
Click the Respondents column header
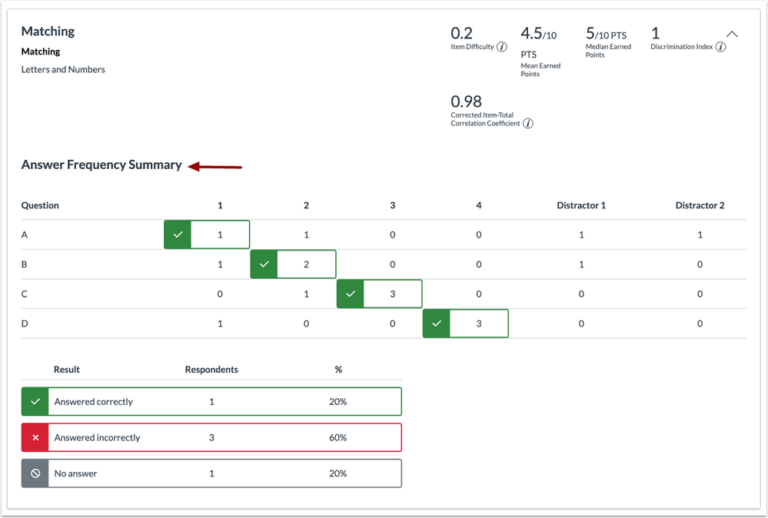[212, 370]
